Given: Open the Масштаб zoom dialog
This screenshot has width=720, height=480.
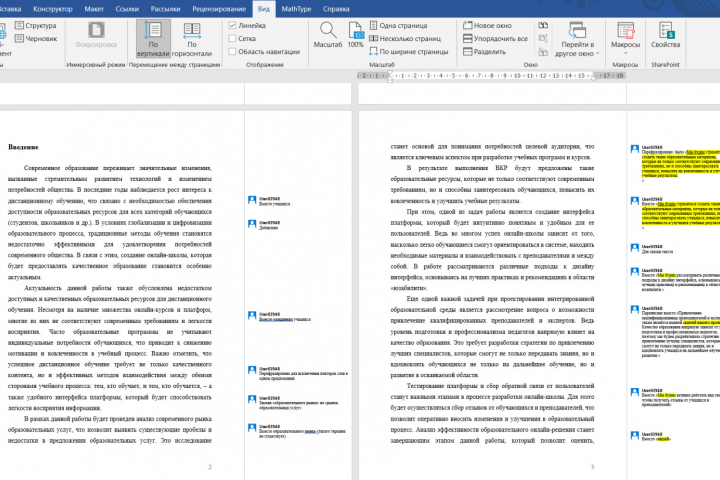Looking at the screenshot, I should tap(328, 35).
